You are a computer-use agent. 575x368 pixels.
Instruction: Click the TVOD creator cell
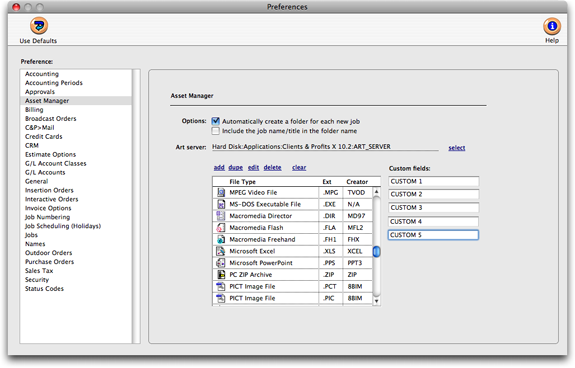point(357,192)
